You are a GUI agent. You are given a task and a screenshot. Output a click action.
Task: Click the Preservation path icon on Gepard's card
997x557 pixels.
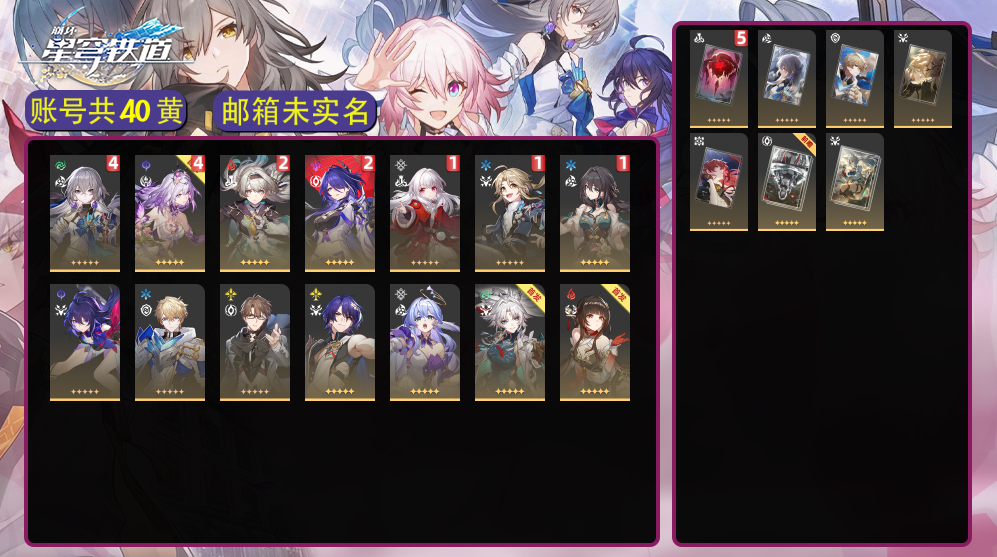(146, 310)
